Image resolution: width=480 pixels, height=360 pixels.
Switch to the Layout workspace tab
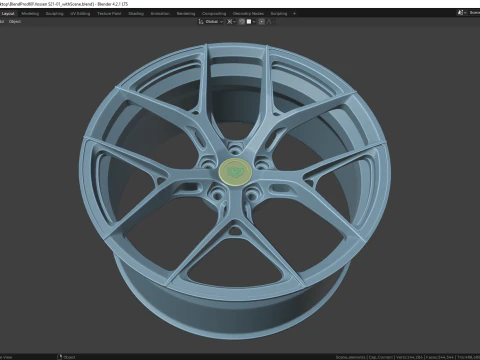8,14
